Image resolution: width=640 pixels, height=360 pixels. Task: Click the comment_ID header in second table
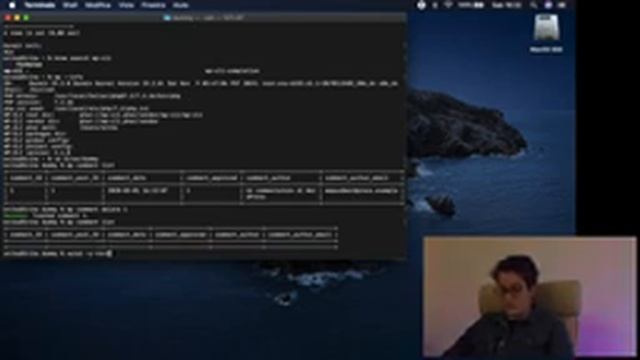26,235
